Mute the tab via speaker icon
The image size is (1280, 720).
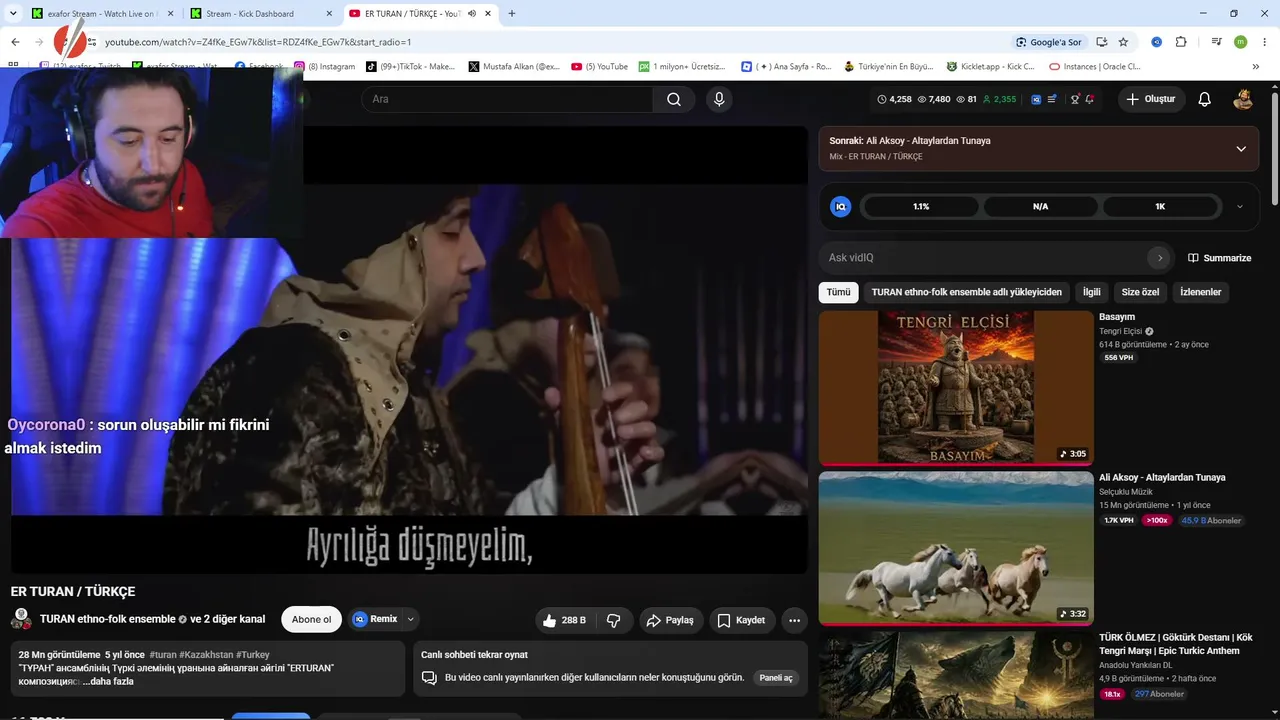tap(472, 13)
